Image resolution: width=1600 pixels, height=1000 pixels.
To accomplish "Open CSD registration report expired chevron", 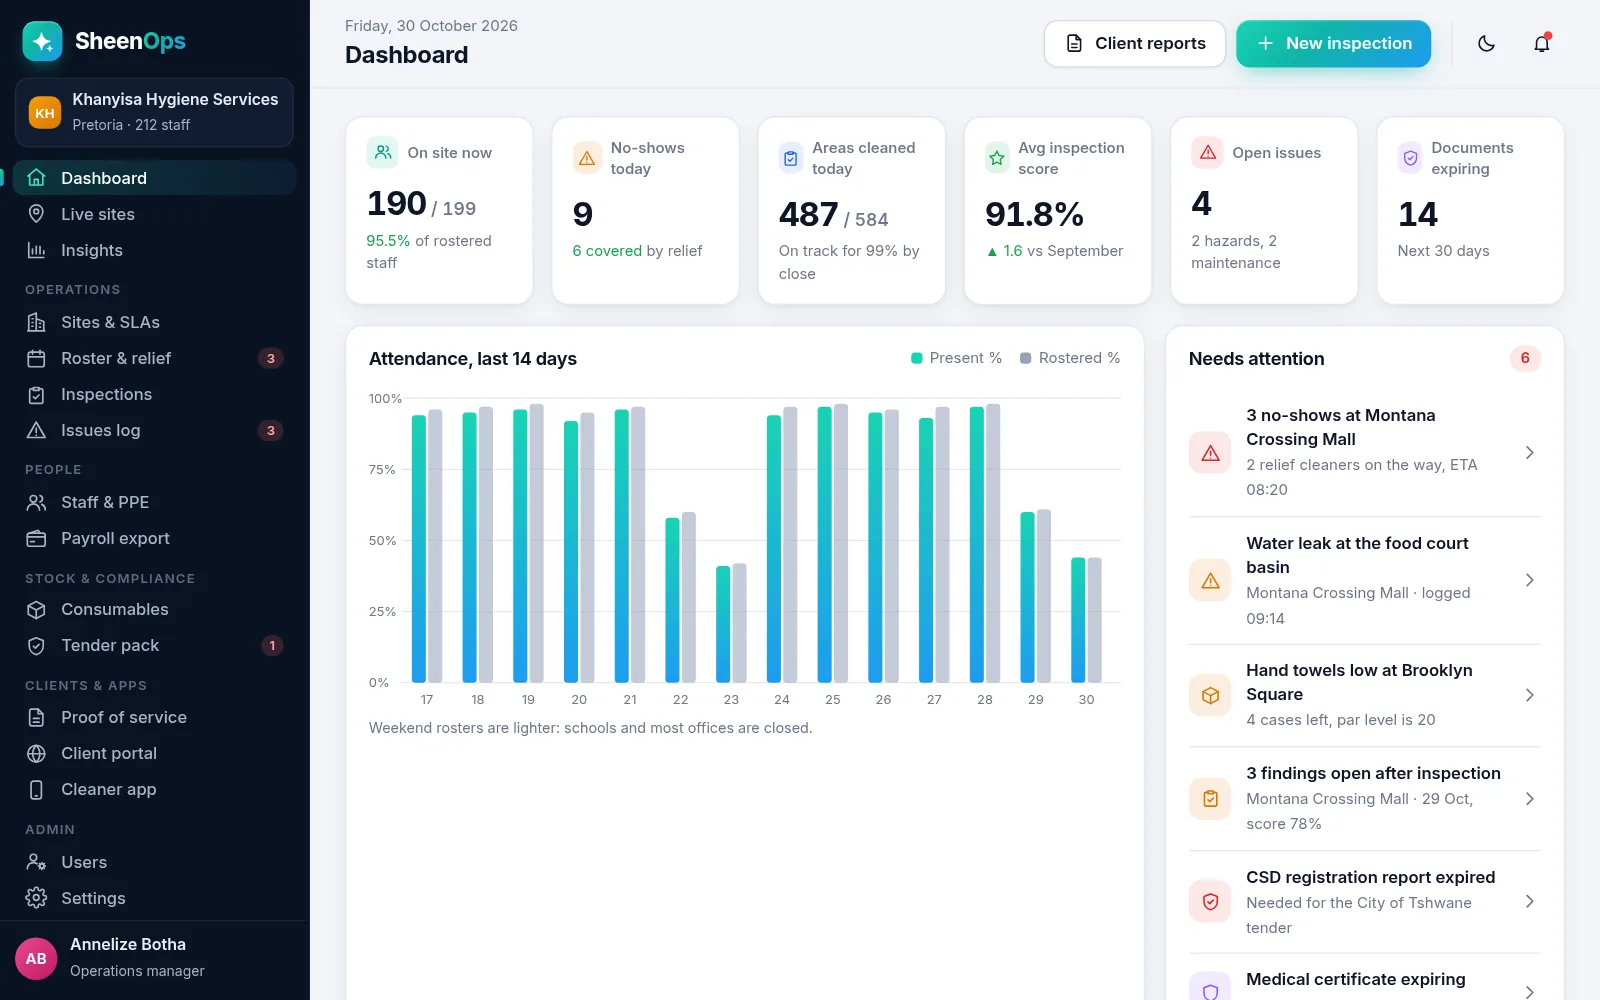I will tap(1529, 901).
